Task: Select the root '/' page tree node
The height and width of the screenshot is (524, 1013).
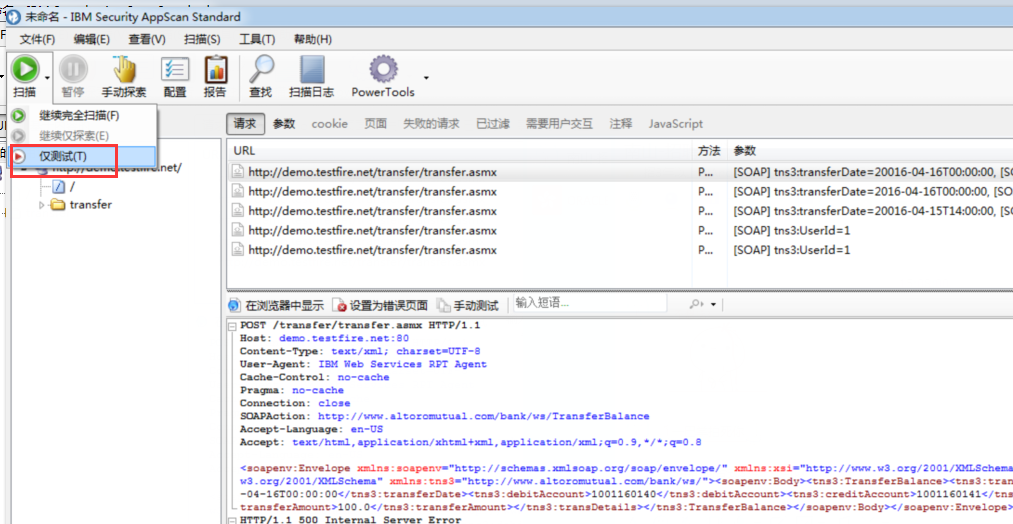Action: pos(65,187)
